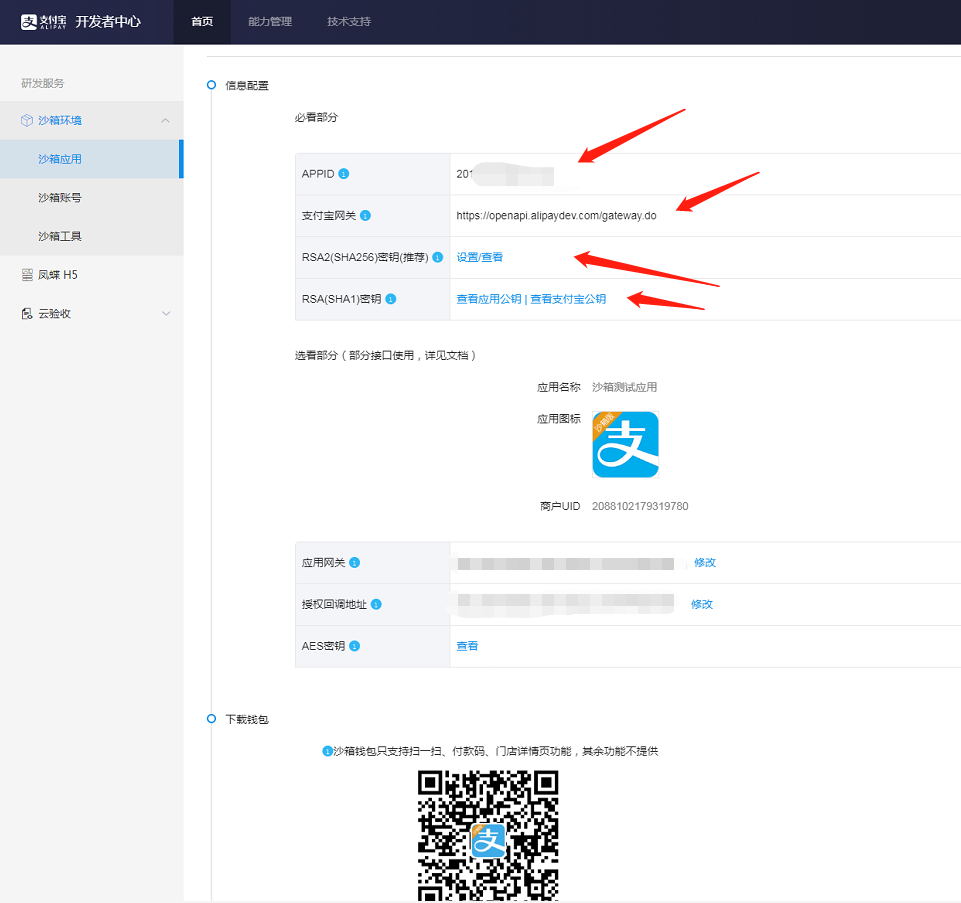Image resolution: width=961 pixels, height=903 pixels.
Task: Click the Alipay logo in header
Action: [43, 21]
